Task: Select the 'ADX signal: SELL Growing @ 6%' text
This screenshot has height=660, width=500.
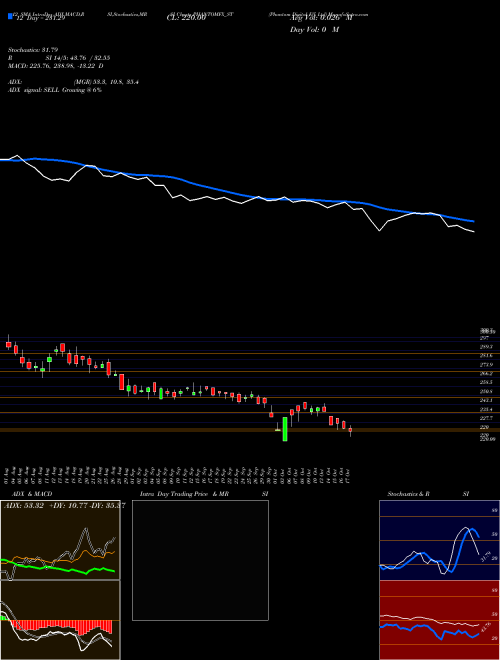Action: click(55, 90)
